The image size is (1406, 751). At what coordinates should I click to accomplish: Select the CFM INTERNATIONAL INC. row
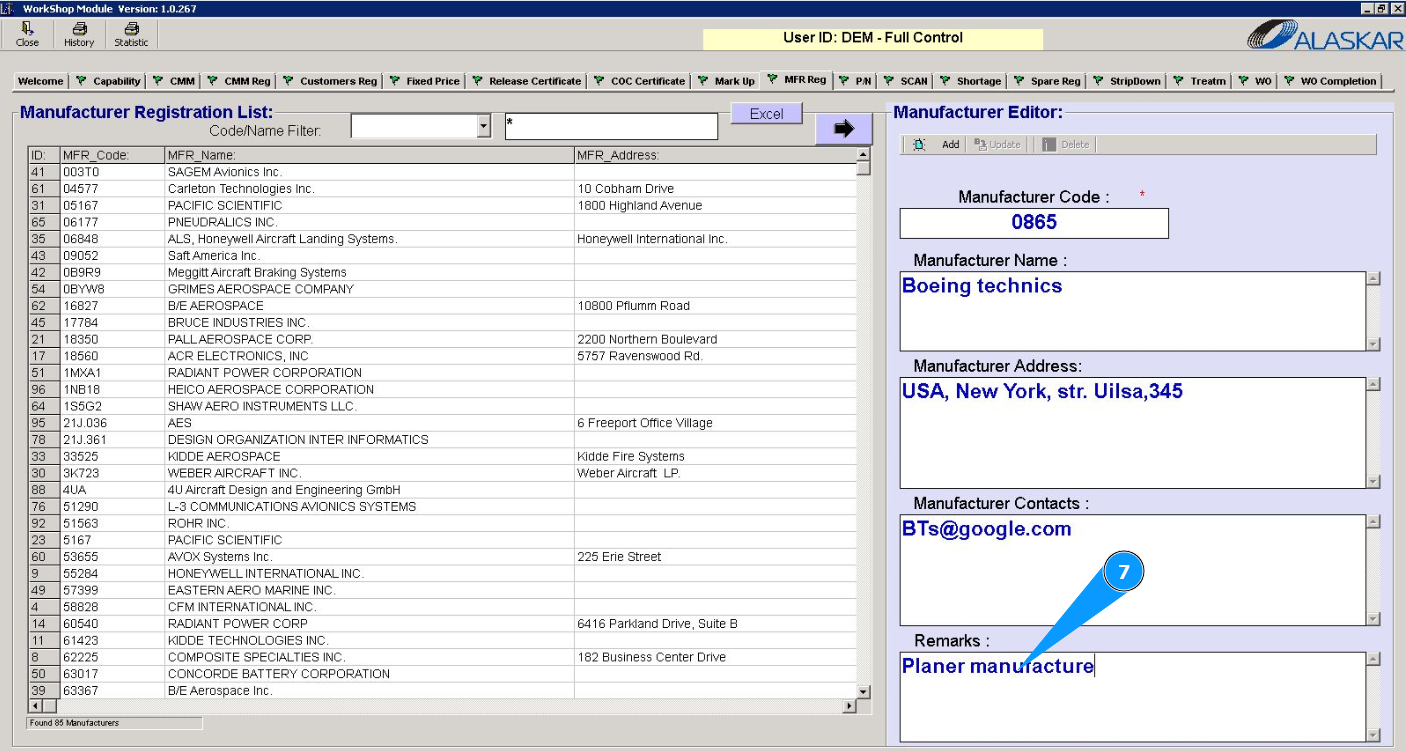442,607
